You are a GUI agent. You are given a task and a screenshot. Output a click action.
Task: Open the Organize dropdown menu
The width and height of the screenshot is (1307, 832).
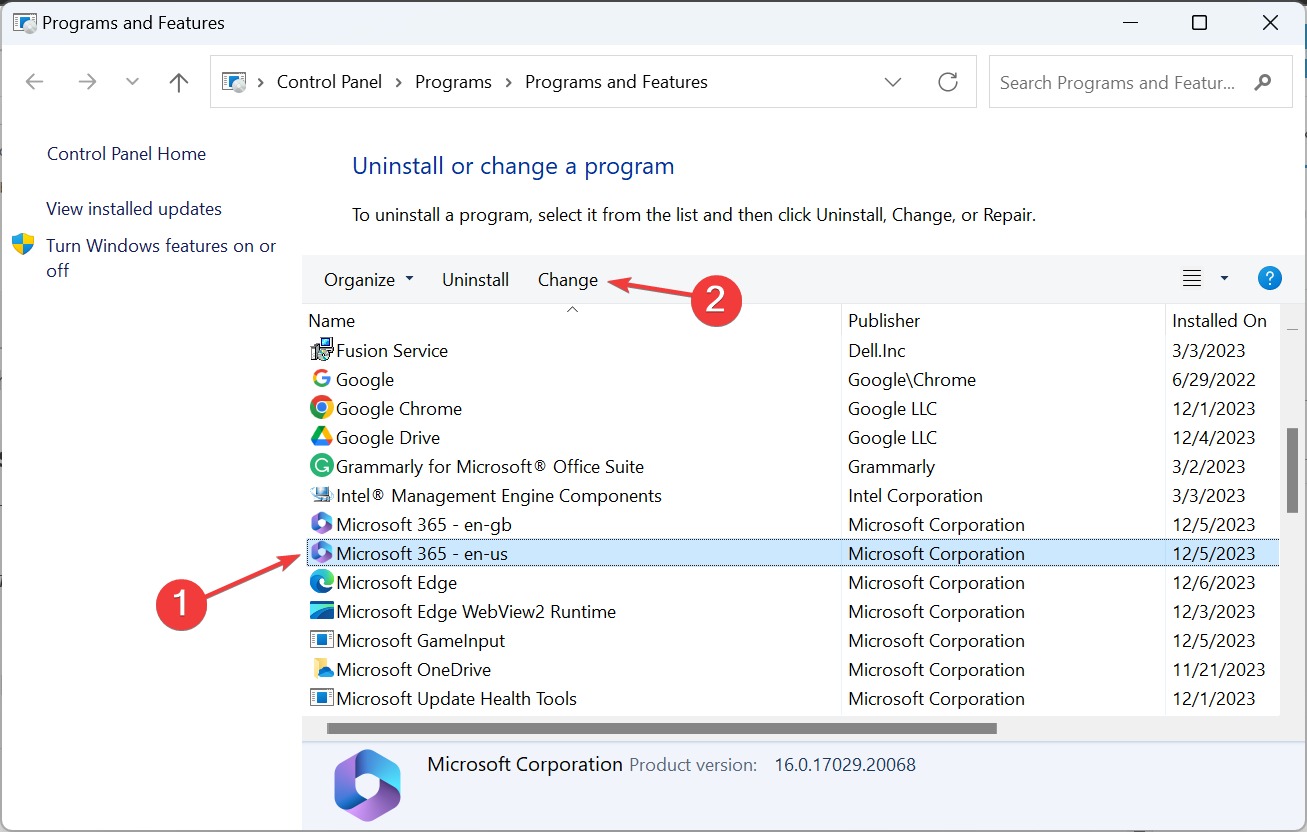(368, 280)
